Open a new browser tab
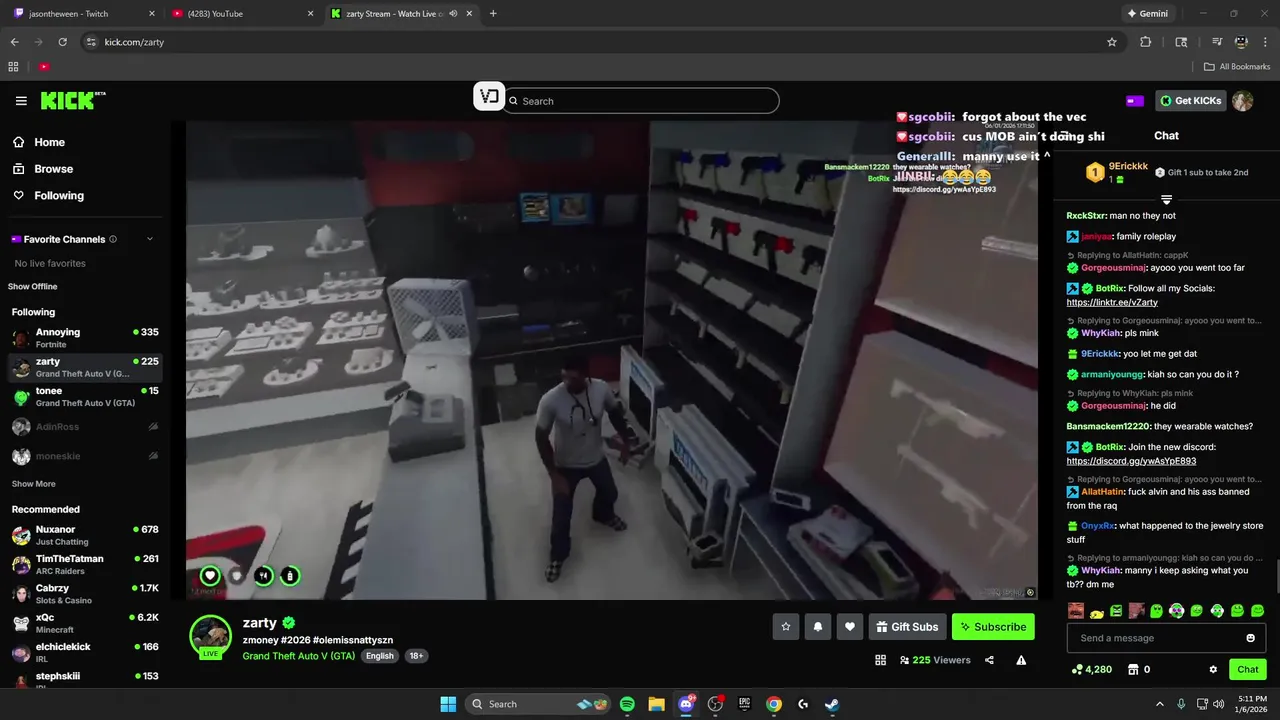The width and height of the screenshot is (1280, 720). pos(493,14)
